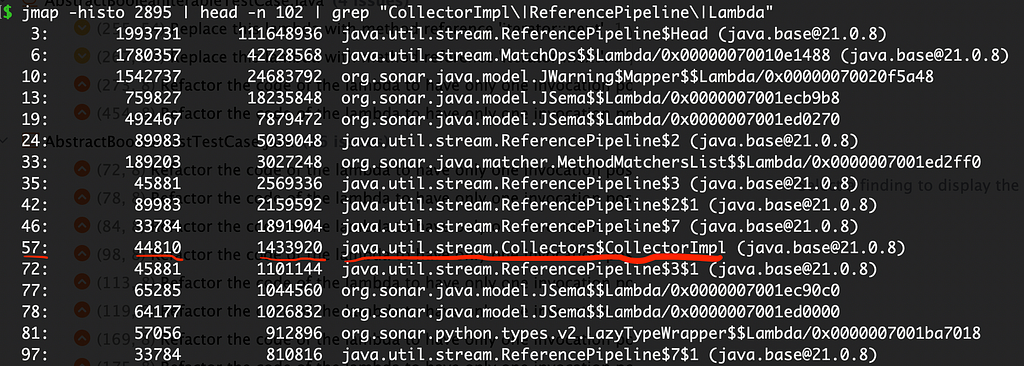The width and height of the screenshot is (1024, 366).
Task: Select the LazyTypeWrapper$$Lambda python types entry
Action: coord(661,333)
